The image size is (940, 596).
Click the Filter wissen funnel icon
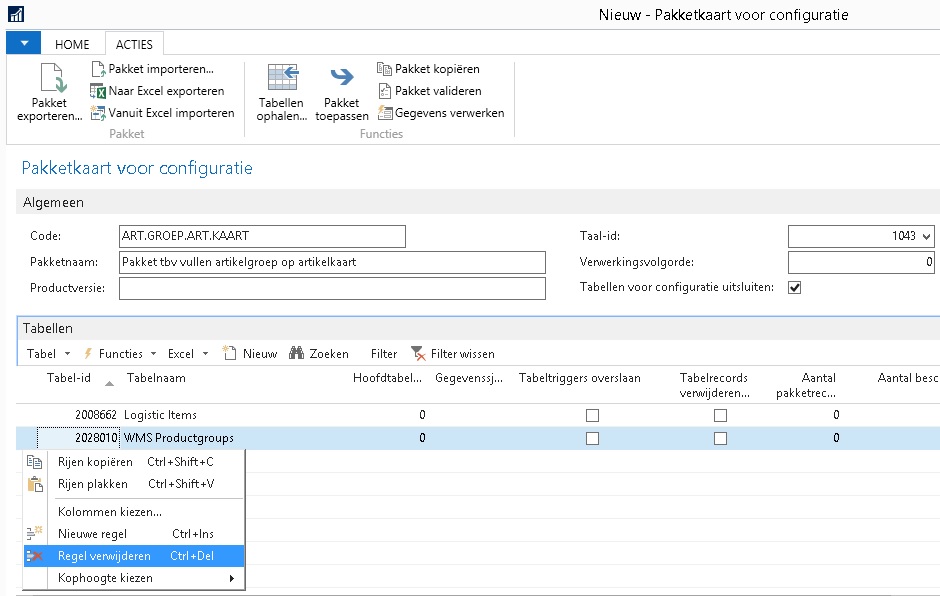418,354
